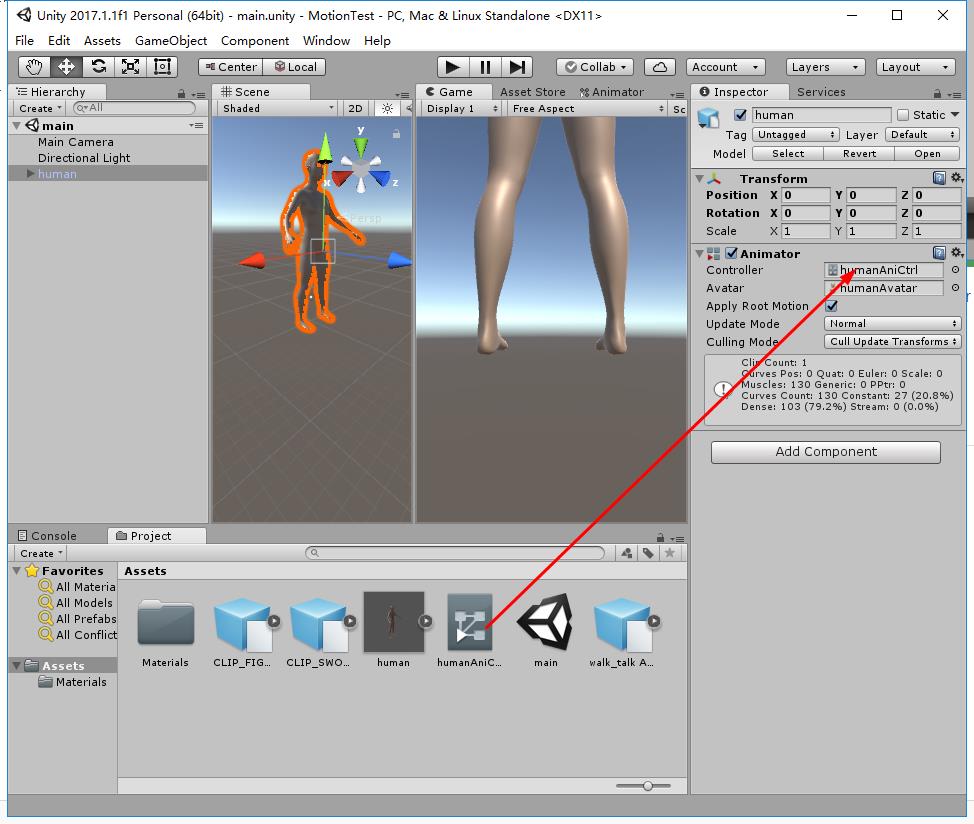Open Animator component help icon
Screen dimensions: 974x824
click(939, 253)
